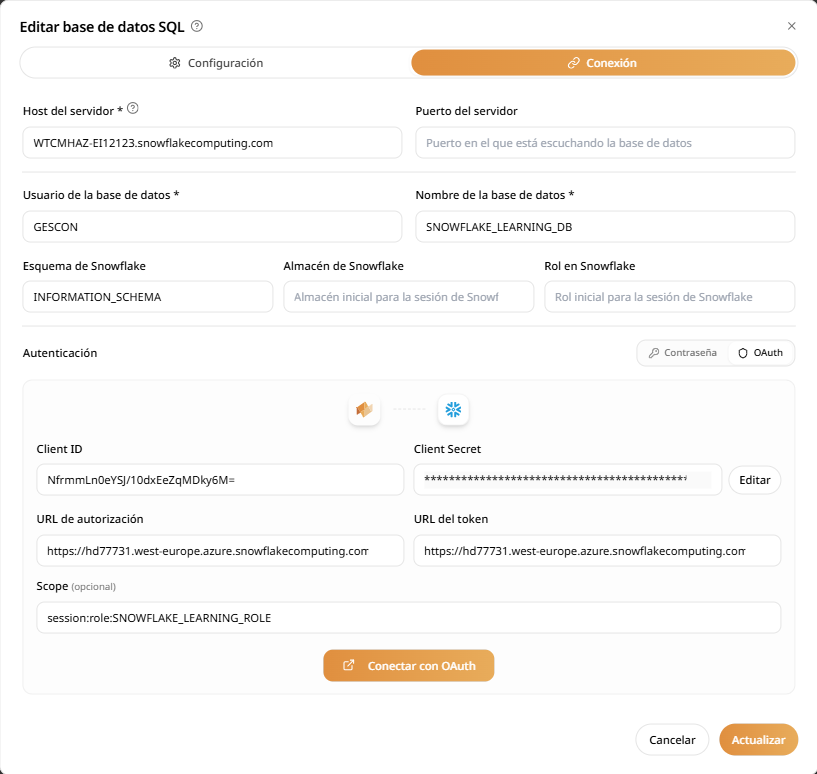Click help icon next to Host del servidor
817x774 pixels.
(x=133, y=109)
